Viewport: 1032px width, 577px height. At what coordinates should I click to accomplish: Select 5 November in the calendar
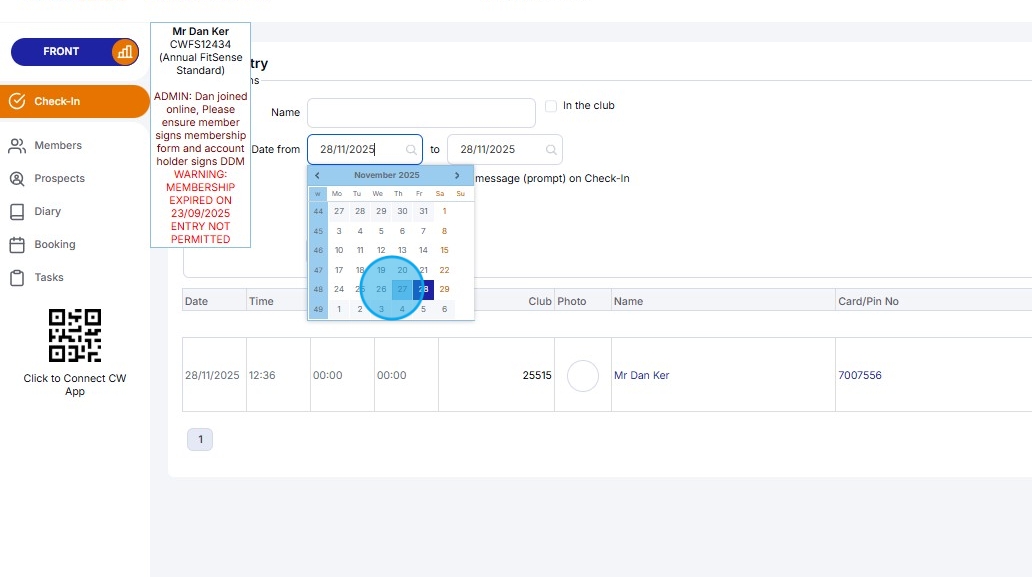pos(381,231)
